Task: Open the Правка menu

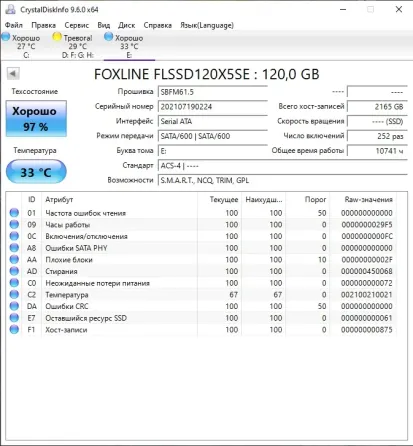Action: [x=43, y=25]
